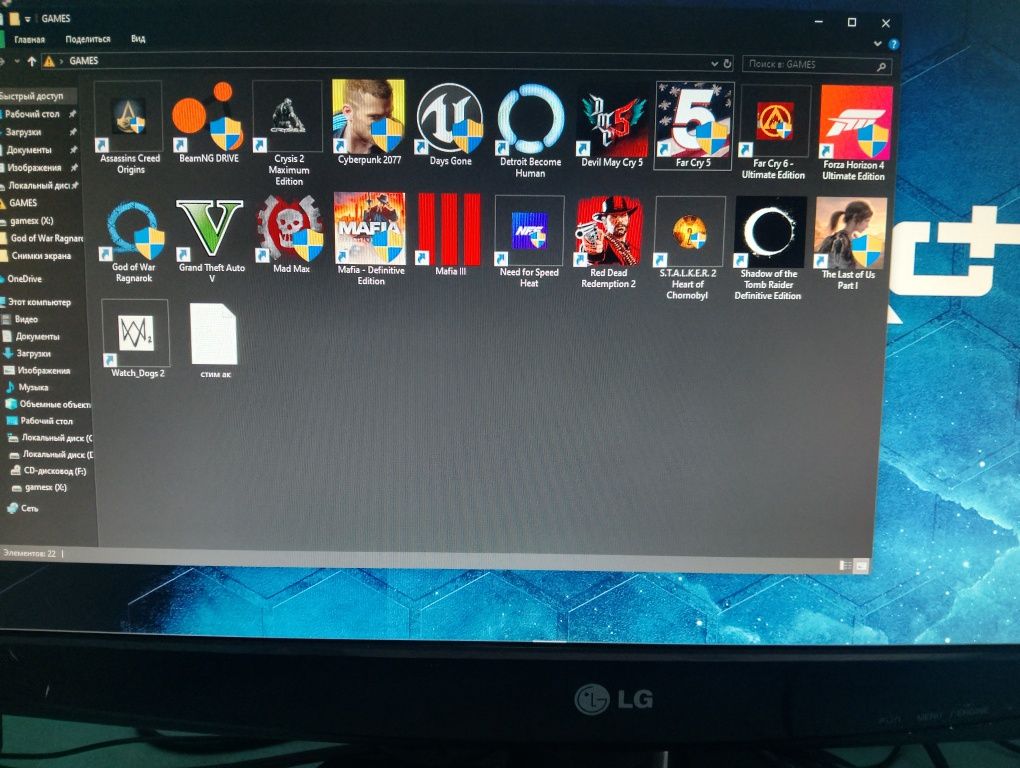
Task: Select the Watch_Dogs 2 shortcut icon
Action: [x=136, y=333]
